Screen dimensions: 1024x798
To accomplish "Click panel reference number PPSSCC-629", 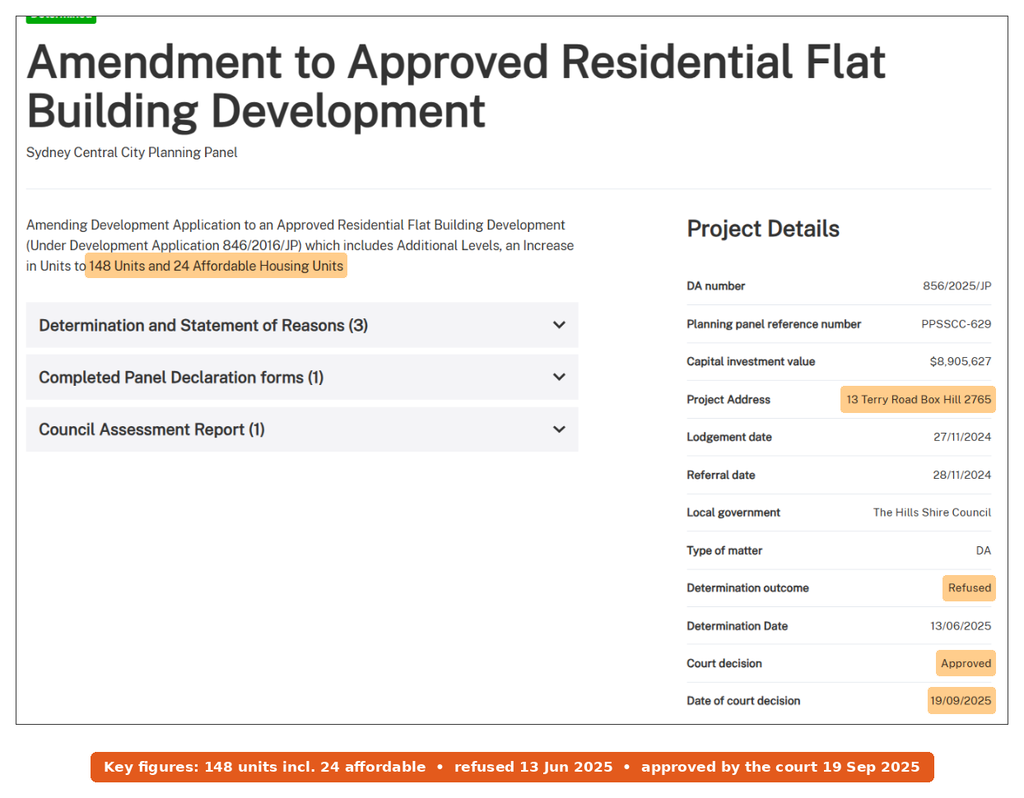I will 956,324.
